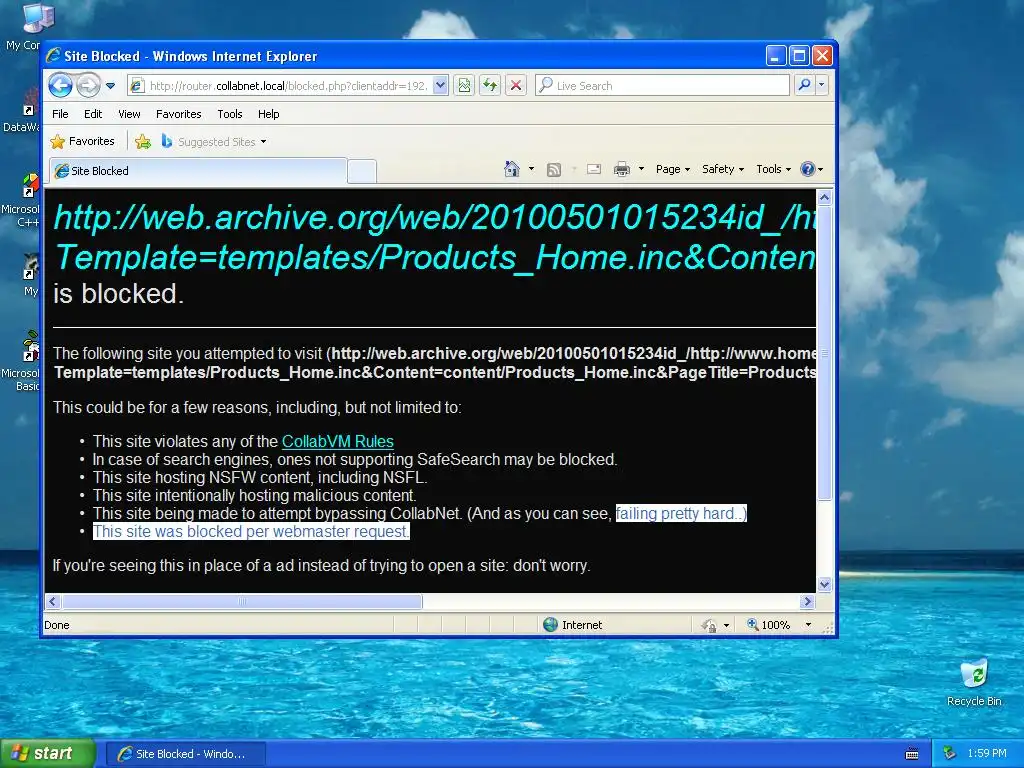This screenshot has width=1024, height=768.
Task: Follow the CollabVM Rules link
Action: point(338,441)
